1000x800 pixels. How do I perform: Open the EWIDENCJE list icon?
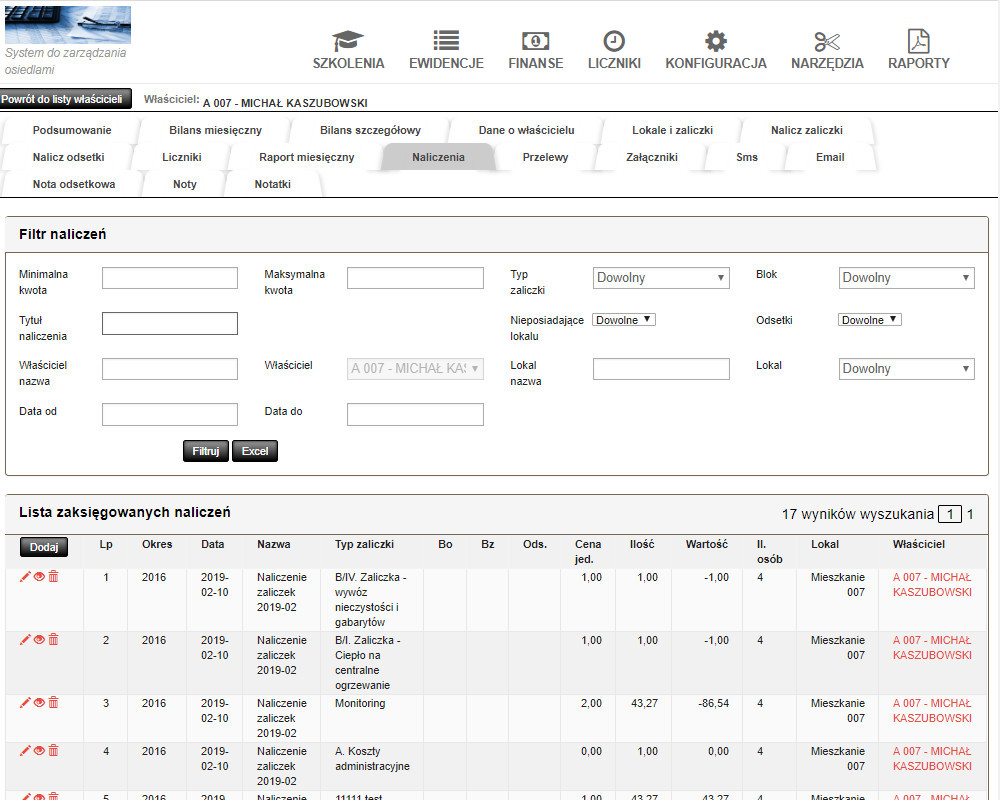(x=446, y=41)
